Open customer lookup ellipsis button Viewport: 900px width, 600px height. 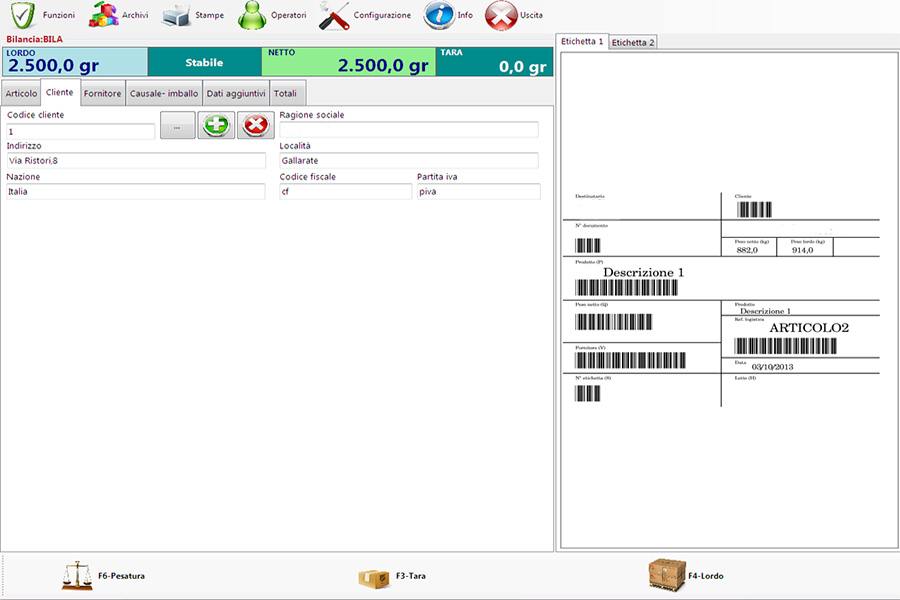coord(177,127)
